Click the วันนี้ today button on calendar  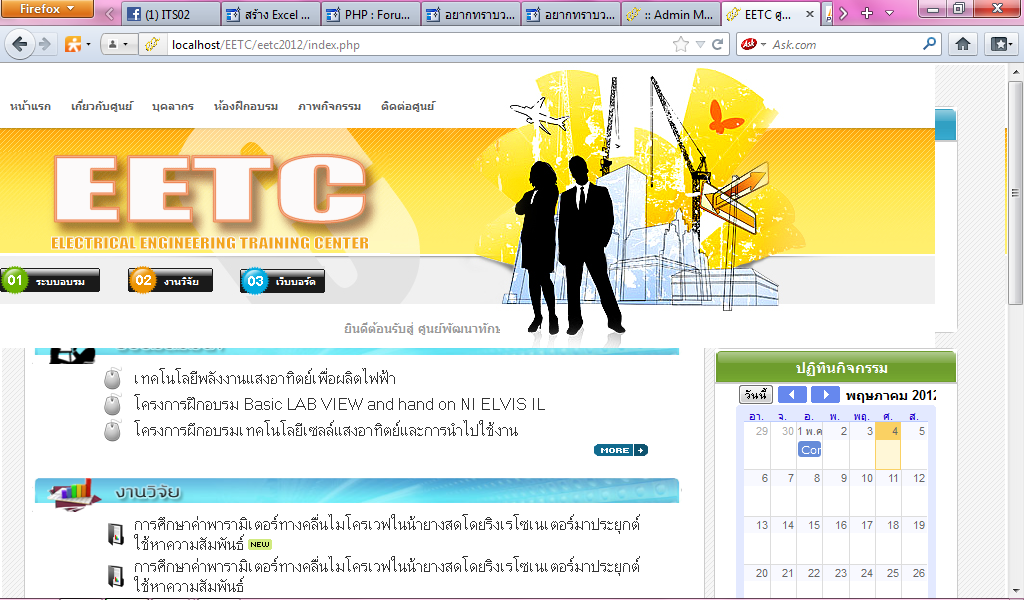(756, 394)
